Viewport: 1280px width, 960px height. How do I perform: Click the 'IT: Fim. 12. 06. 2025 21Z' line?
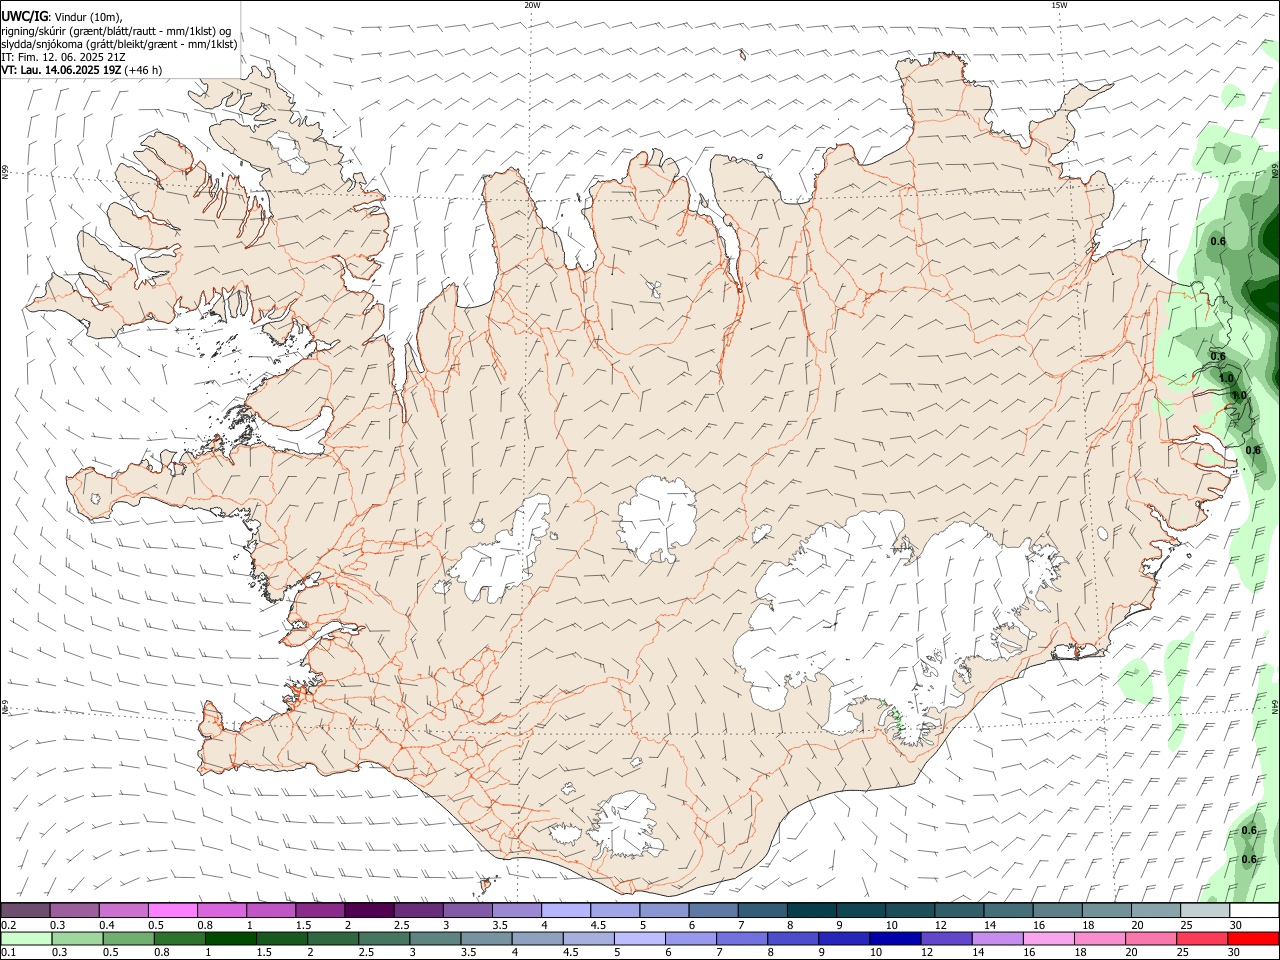tap(63, 57)
